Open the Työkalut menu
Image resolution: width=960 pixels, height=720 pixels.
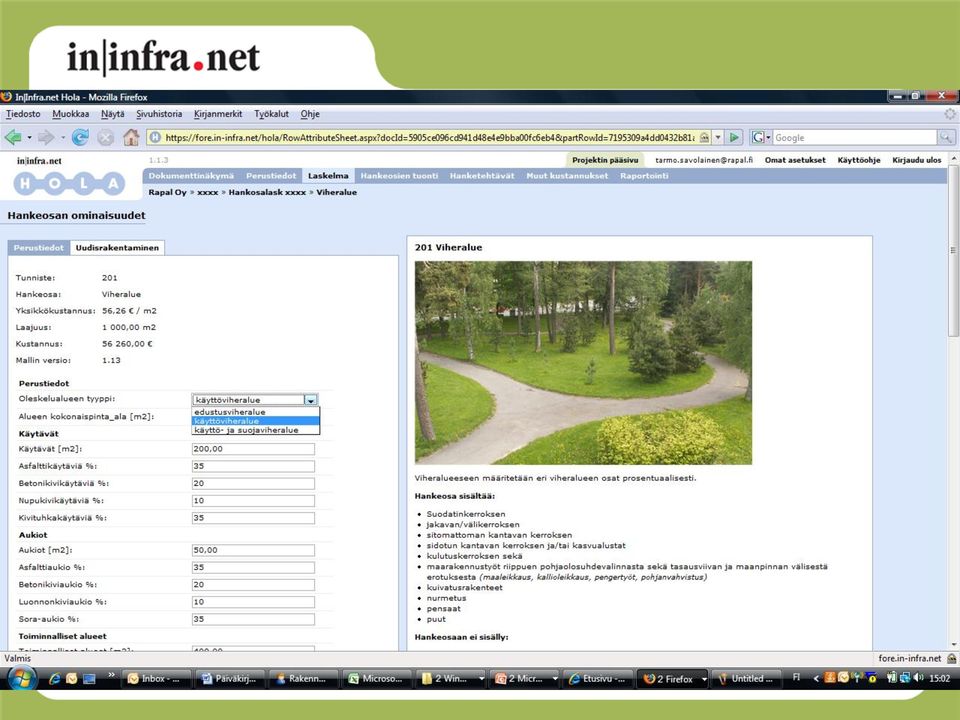271,114
